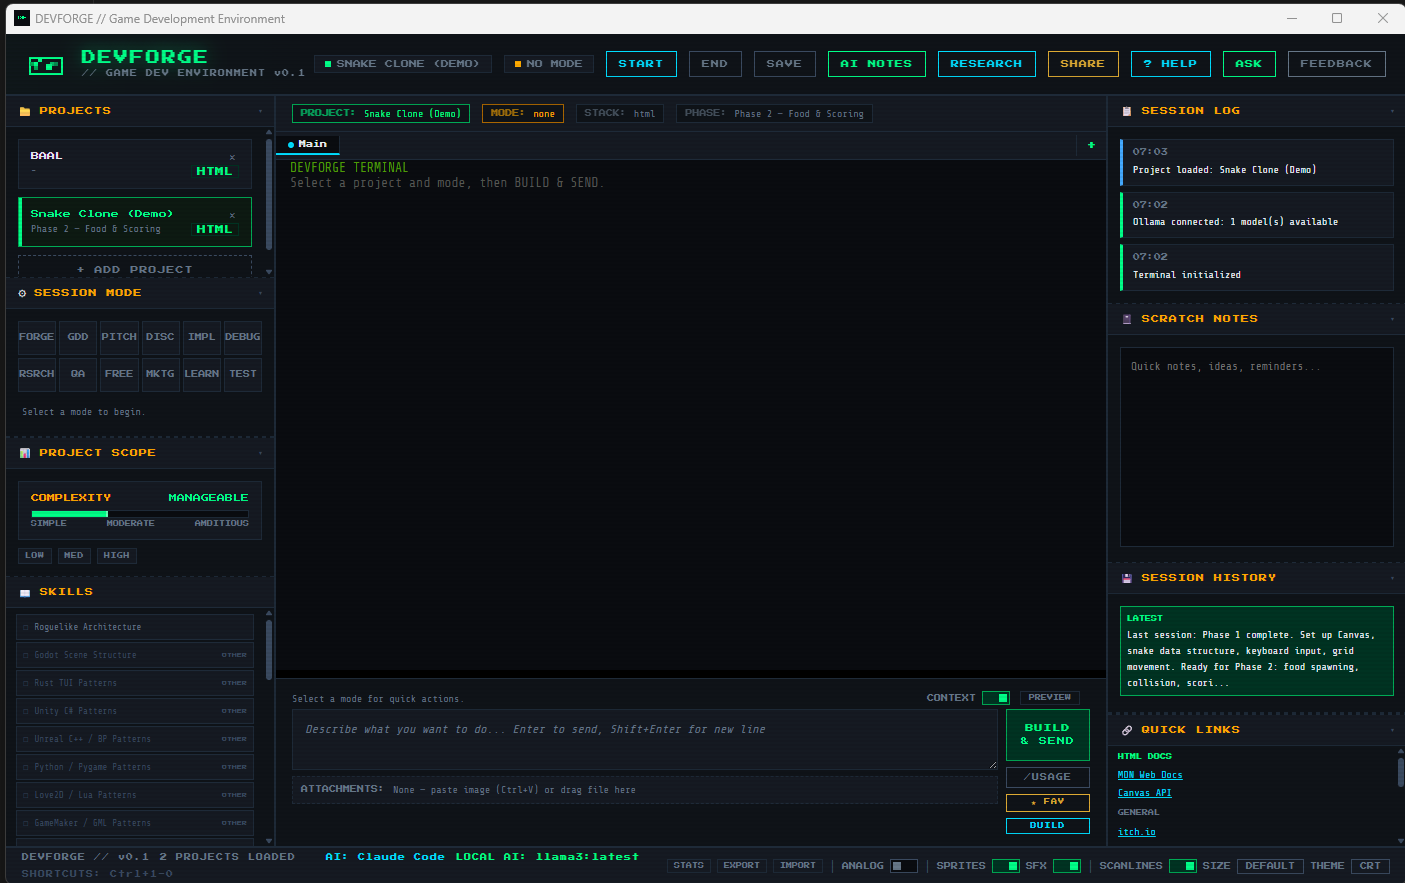This screenshot has height=883, width=1405.
Task: Switch to the Main terminal tab
Action: tap(308, 145)
